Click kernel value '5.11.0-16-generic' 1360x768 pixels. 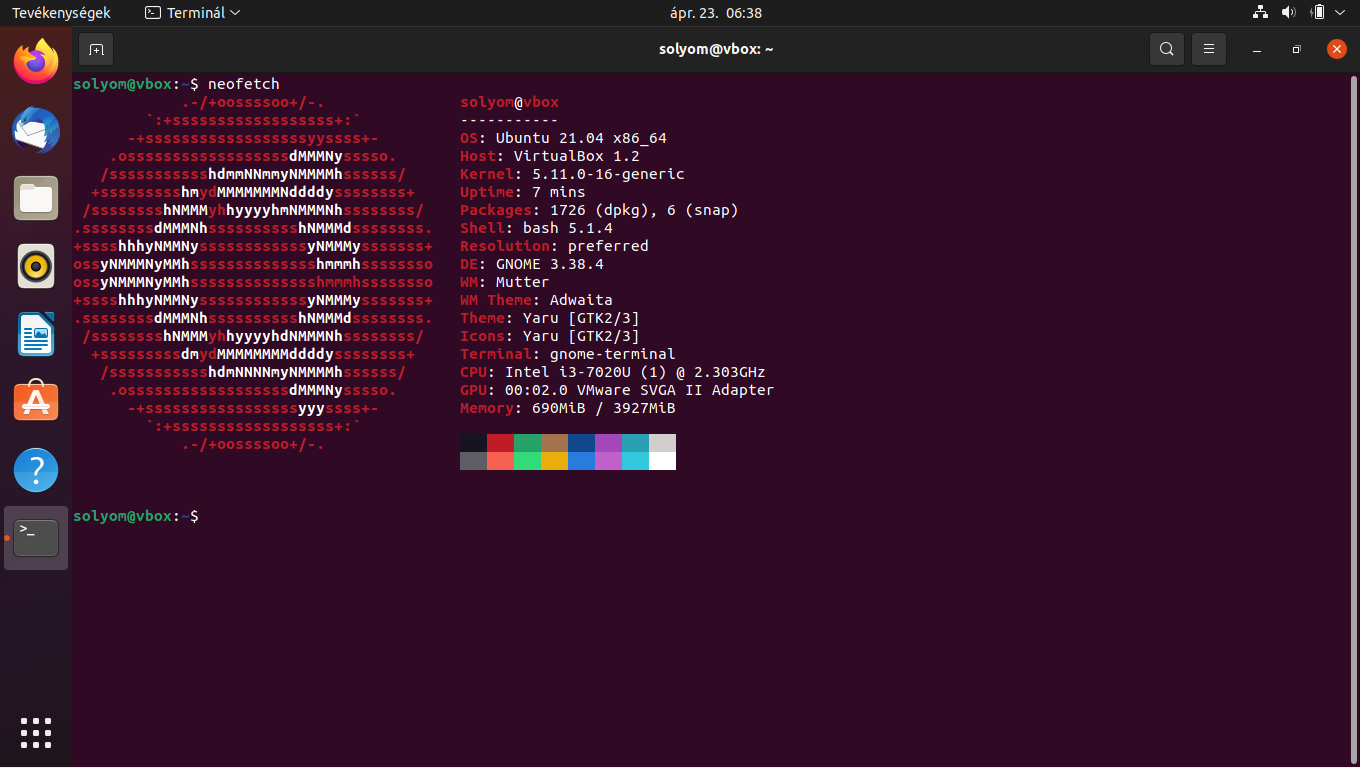pyautogui.click(x=608, y=174)
